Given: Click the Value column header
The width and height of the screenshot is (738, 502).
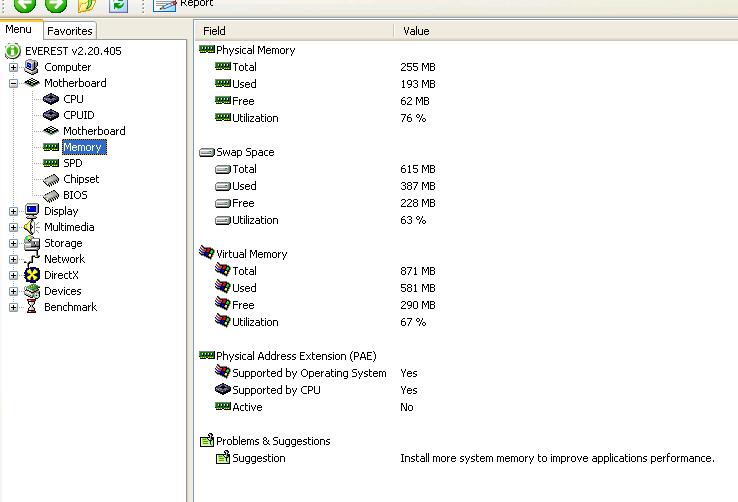Looking at the screenshot, I should [x=416, y=31].
